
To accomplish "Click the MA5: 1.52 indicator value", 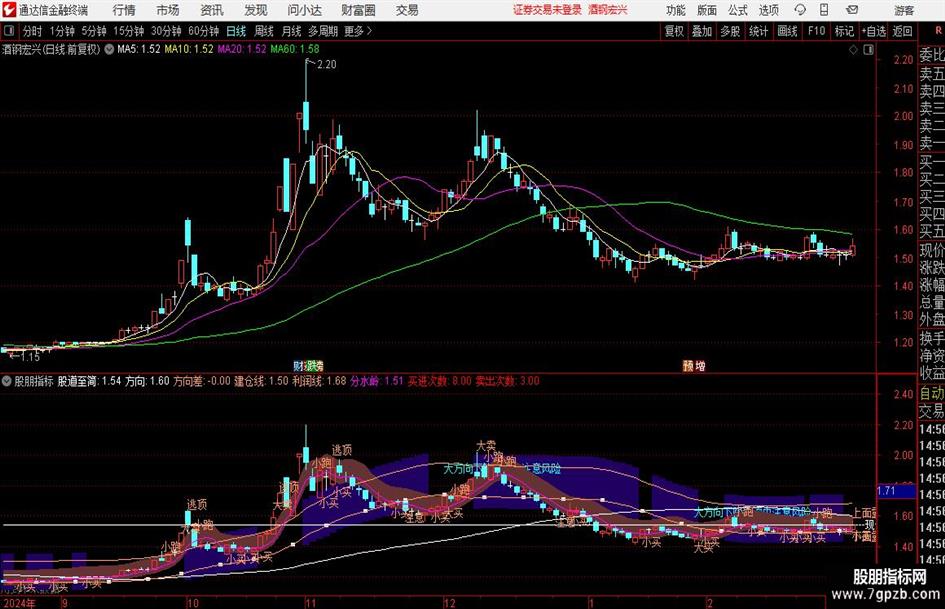I will coord(139,49).
